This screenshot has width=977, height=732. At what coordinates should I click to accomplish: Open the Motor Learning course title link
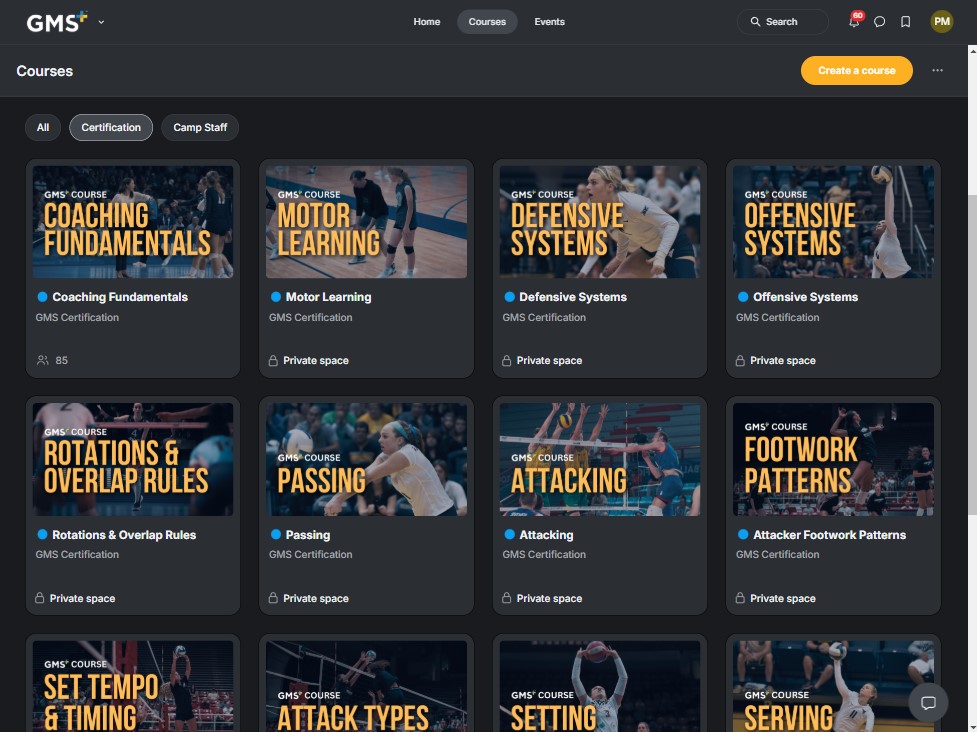pyautogui.click(x=328, y=297)
